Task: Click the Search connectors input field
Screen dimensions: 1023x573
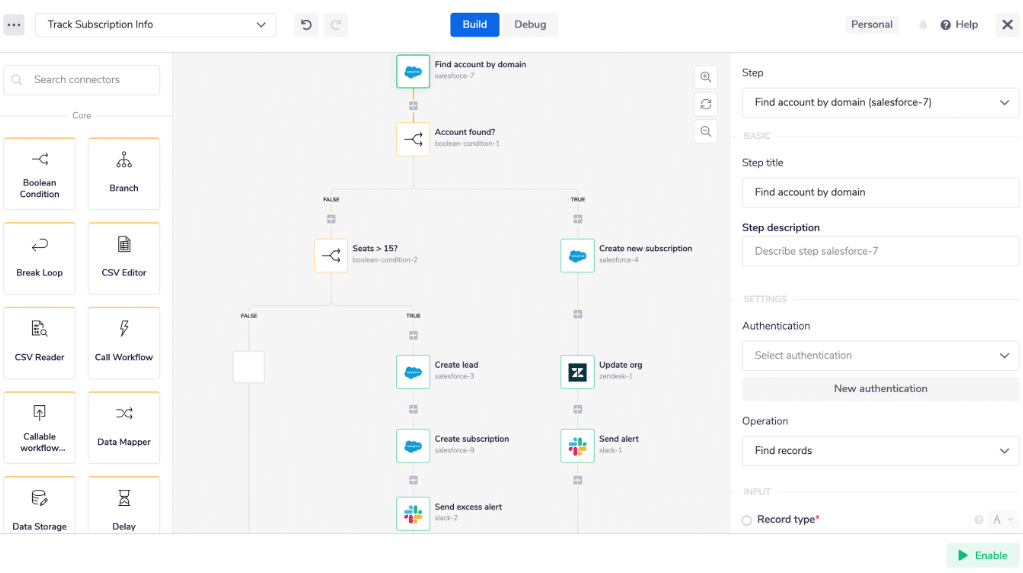Action: [x=82, y=80]
